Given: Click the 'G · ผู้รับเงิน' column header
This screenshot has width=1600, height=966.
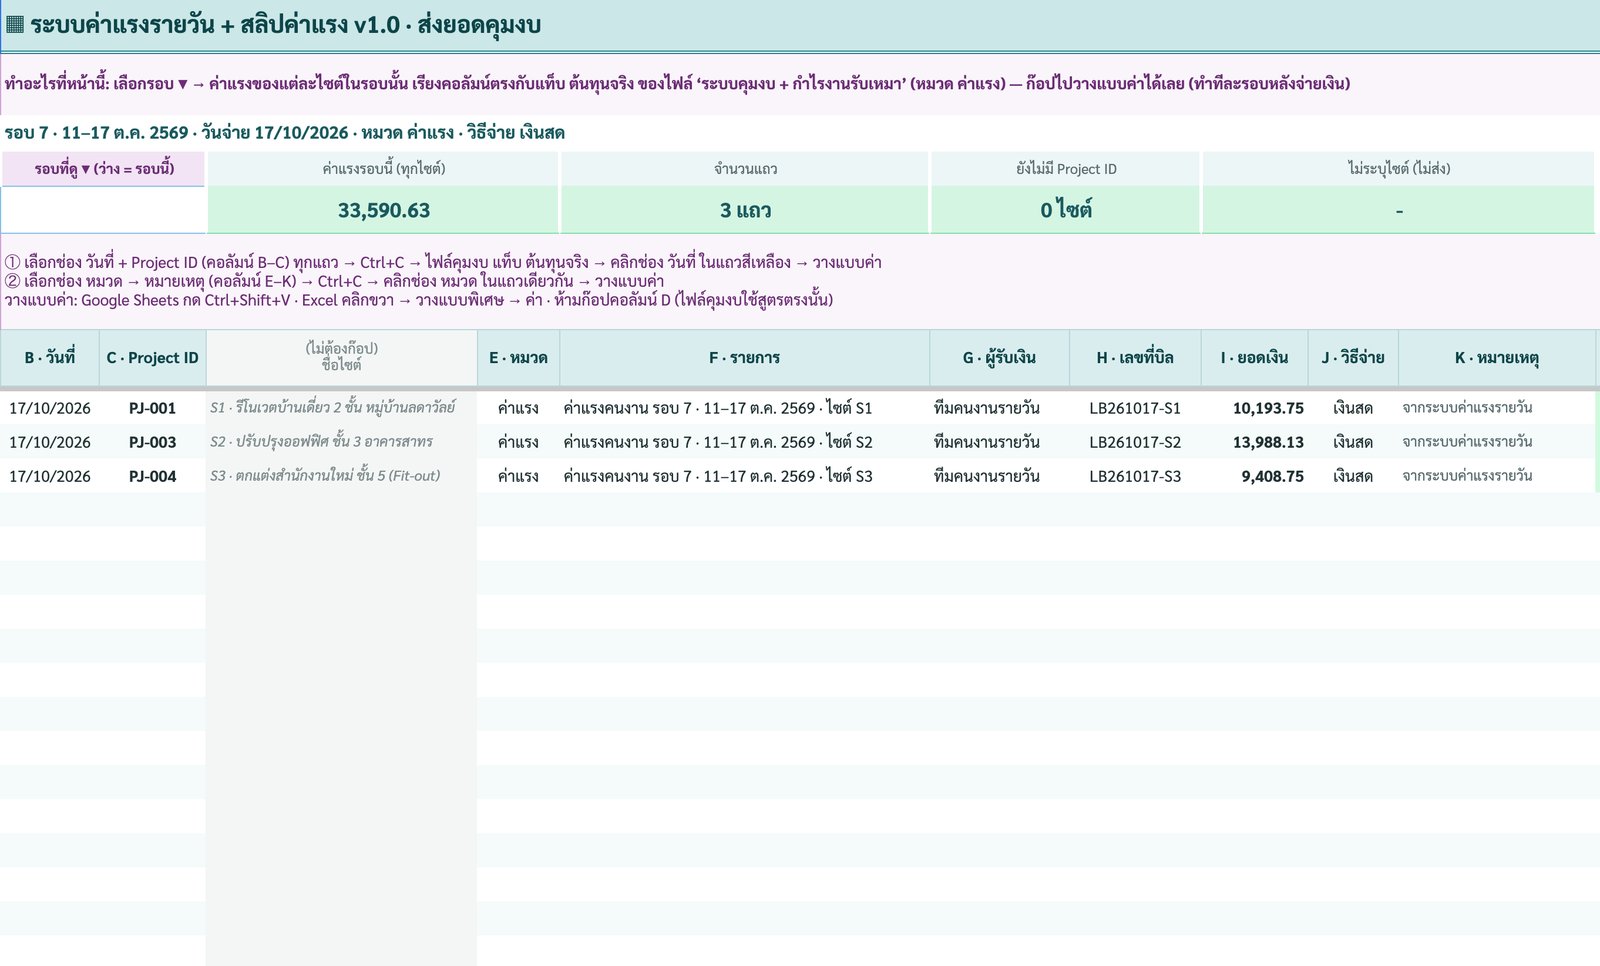Looking at the screenshot, I should pyautogui.click(x=1000, y=358).
